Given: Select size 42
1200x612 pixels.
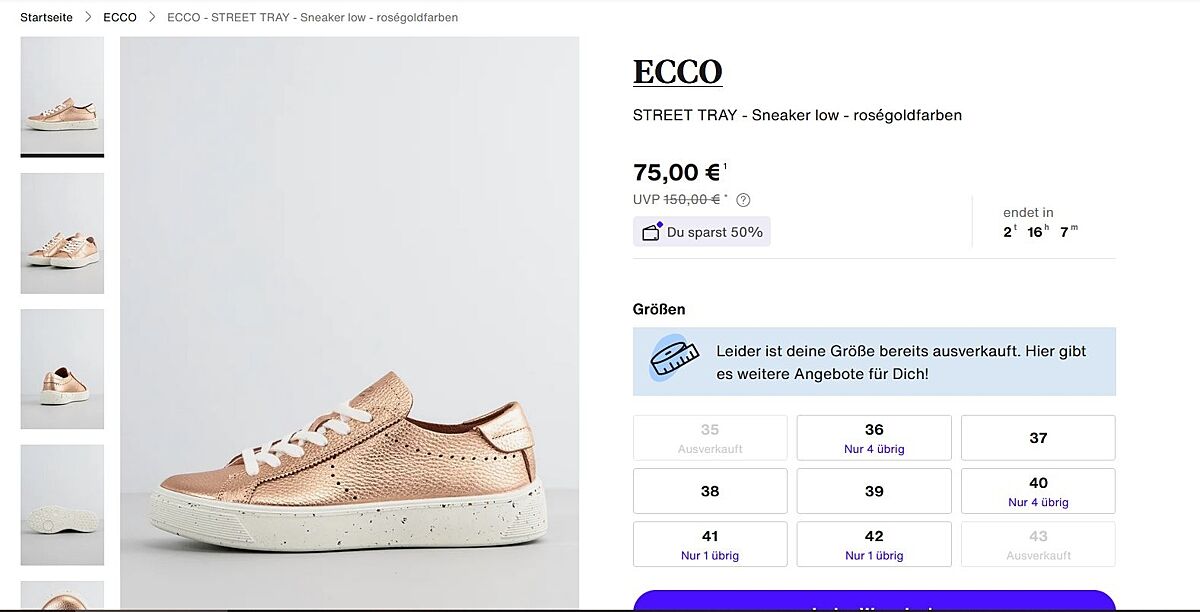Looking at the screenshot, I should pyautogui.click(x=874, y=544).
